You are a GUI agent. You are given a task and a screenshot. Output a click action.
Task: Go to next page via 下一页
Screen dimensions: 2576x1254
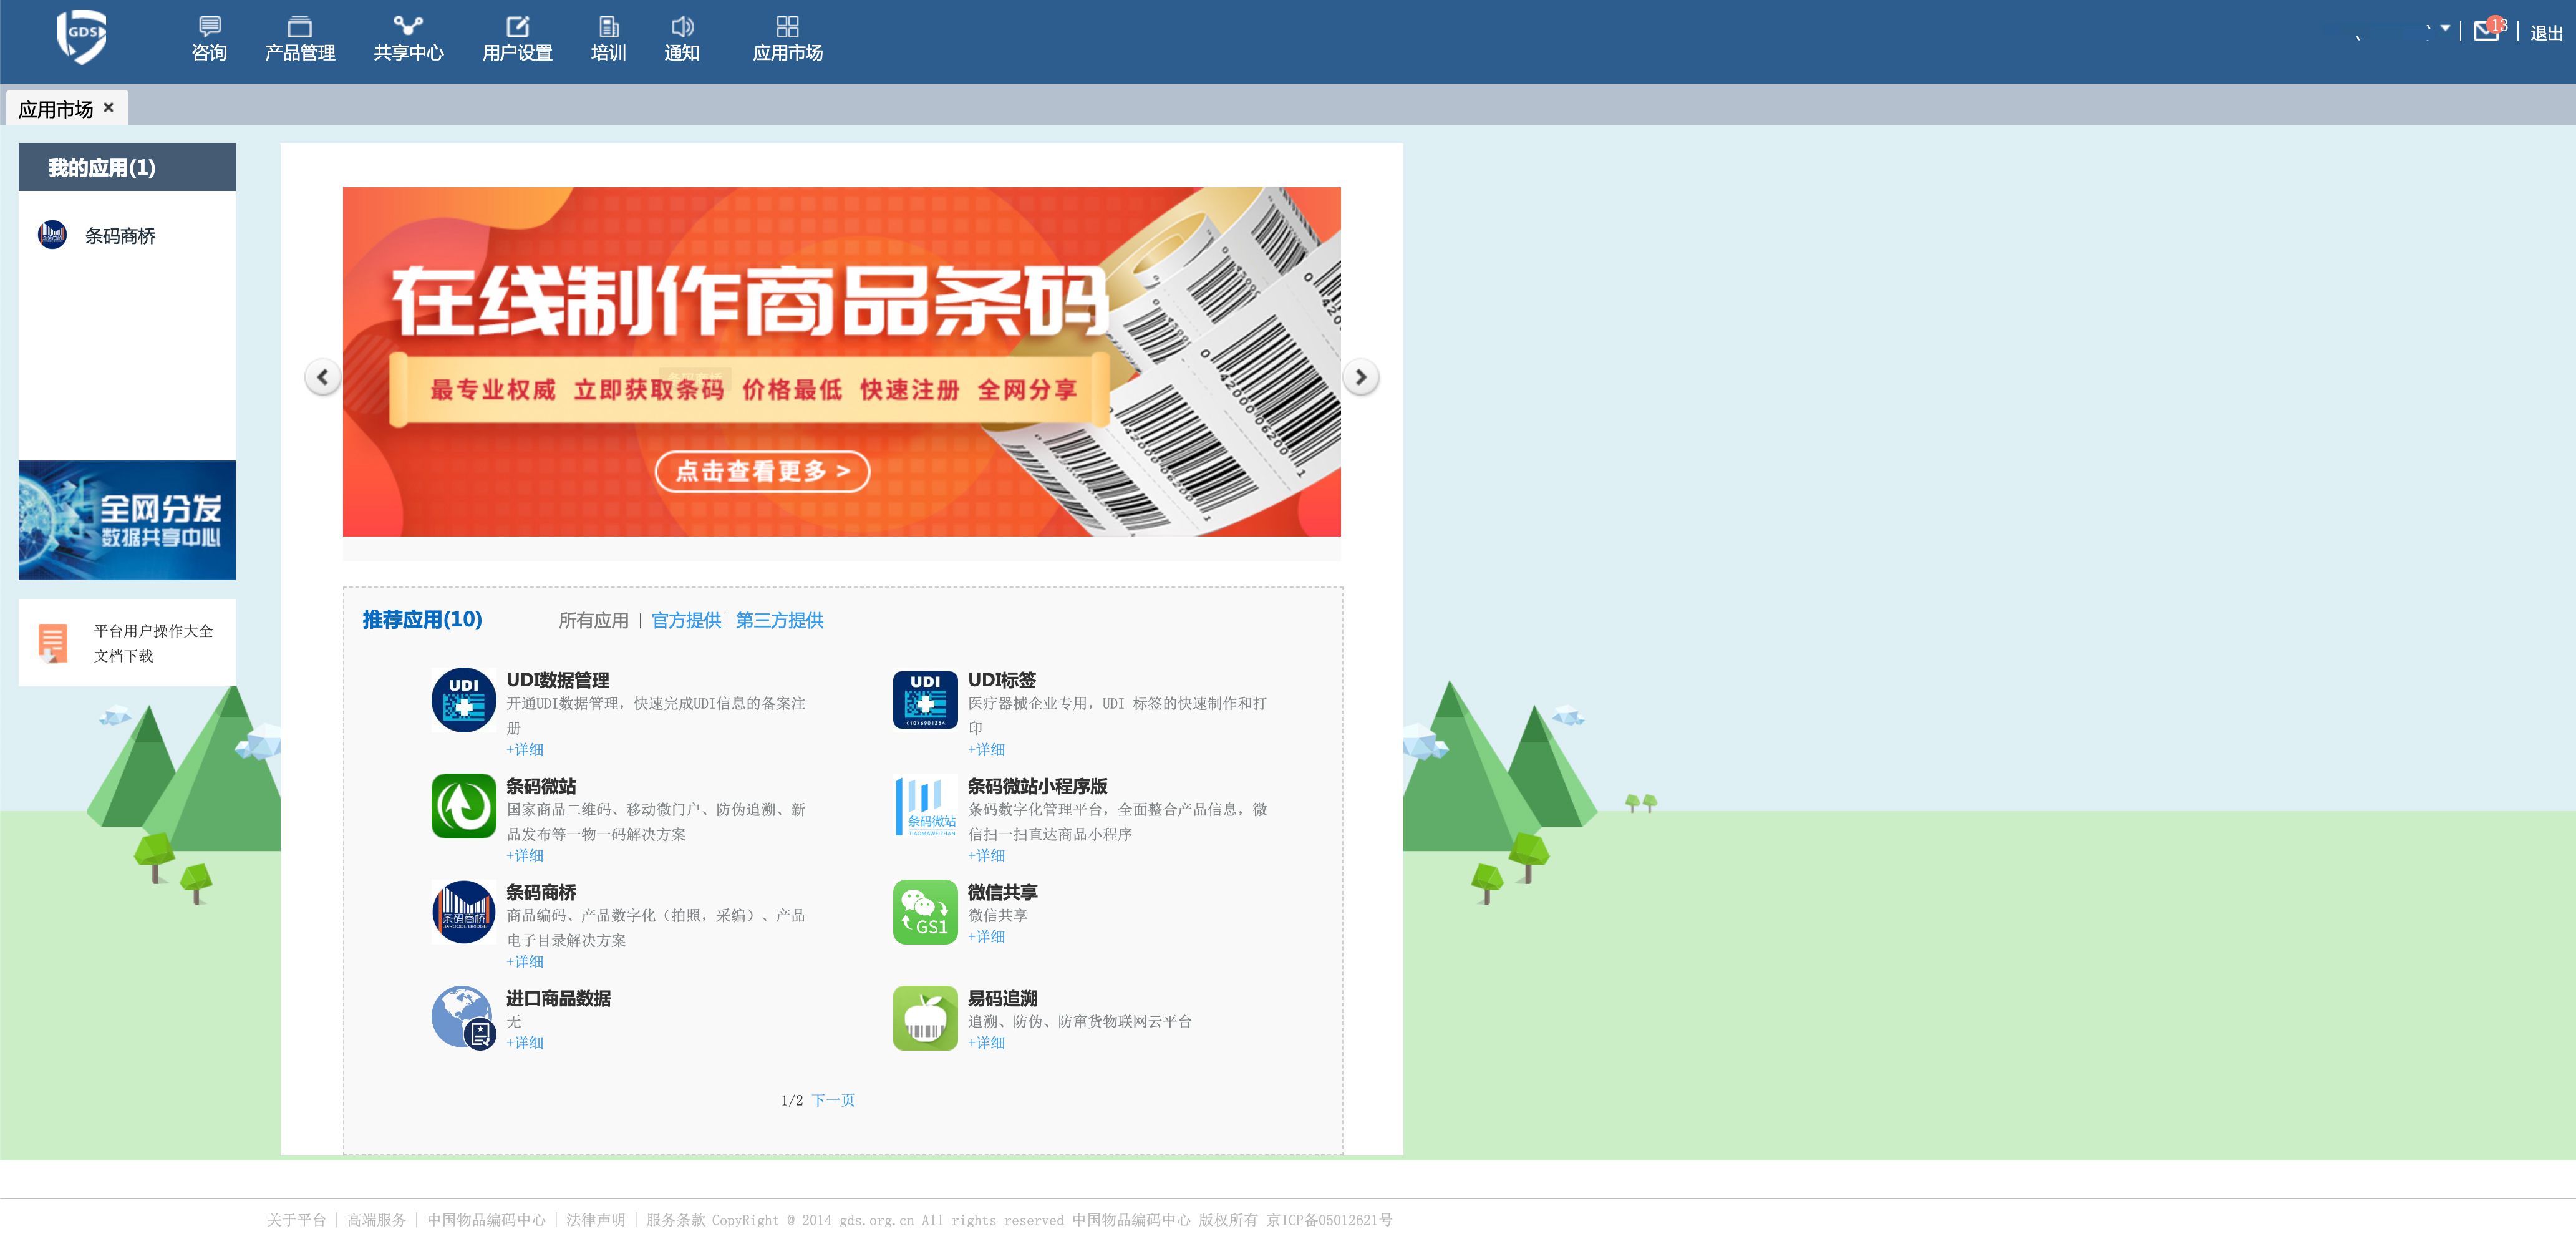coord(833,1099)
